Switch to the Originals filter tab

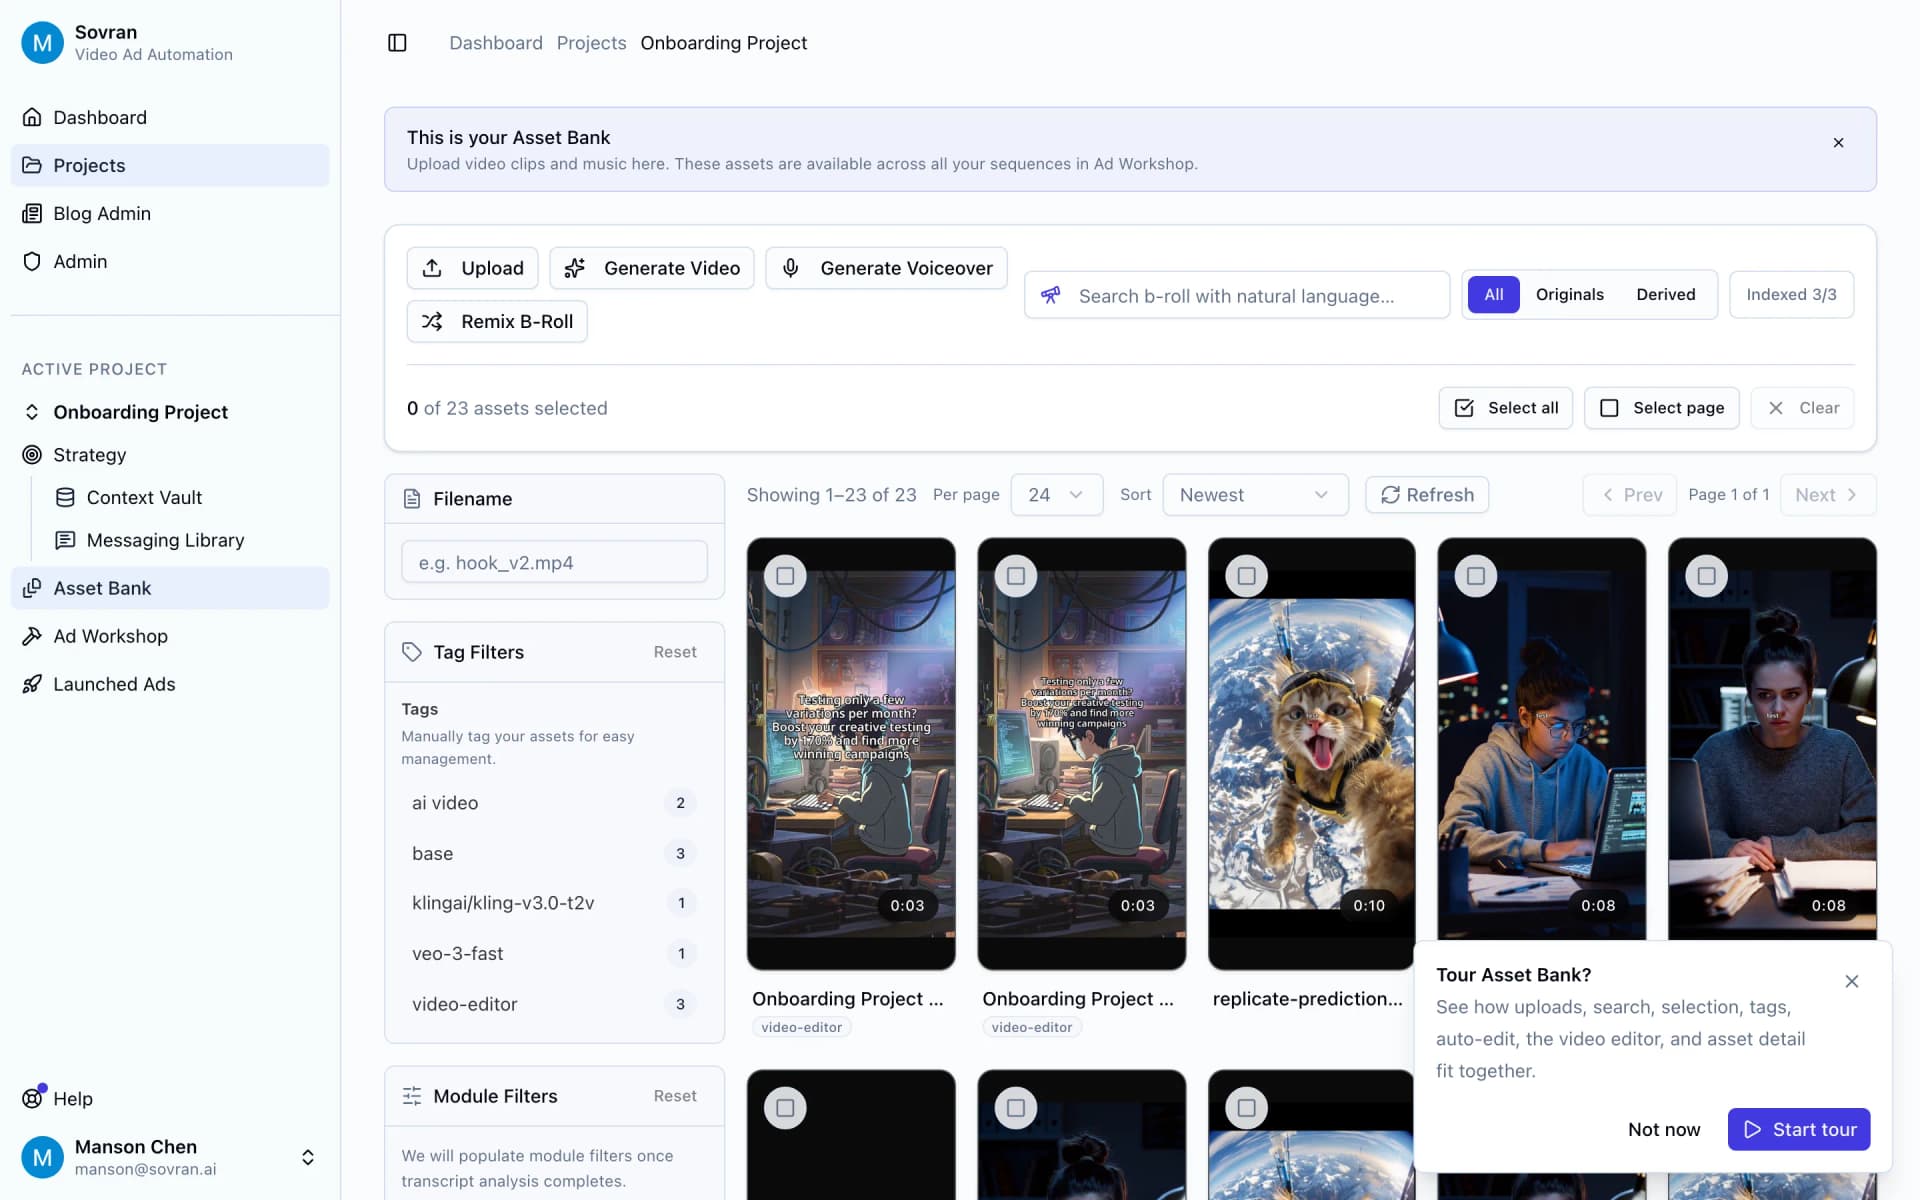point(1569,294)
